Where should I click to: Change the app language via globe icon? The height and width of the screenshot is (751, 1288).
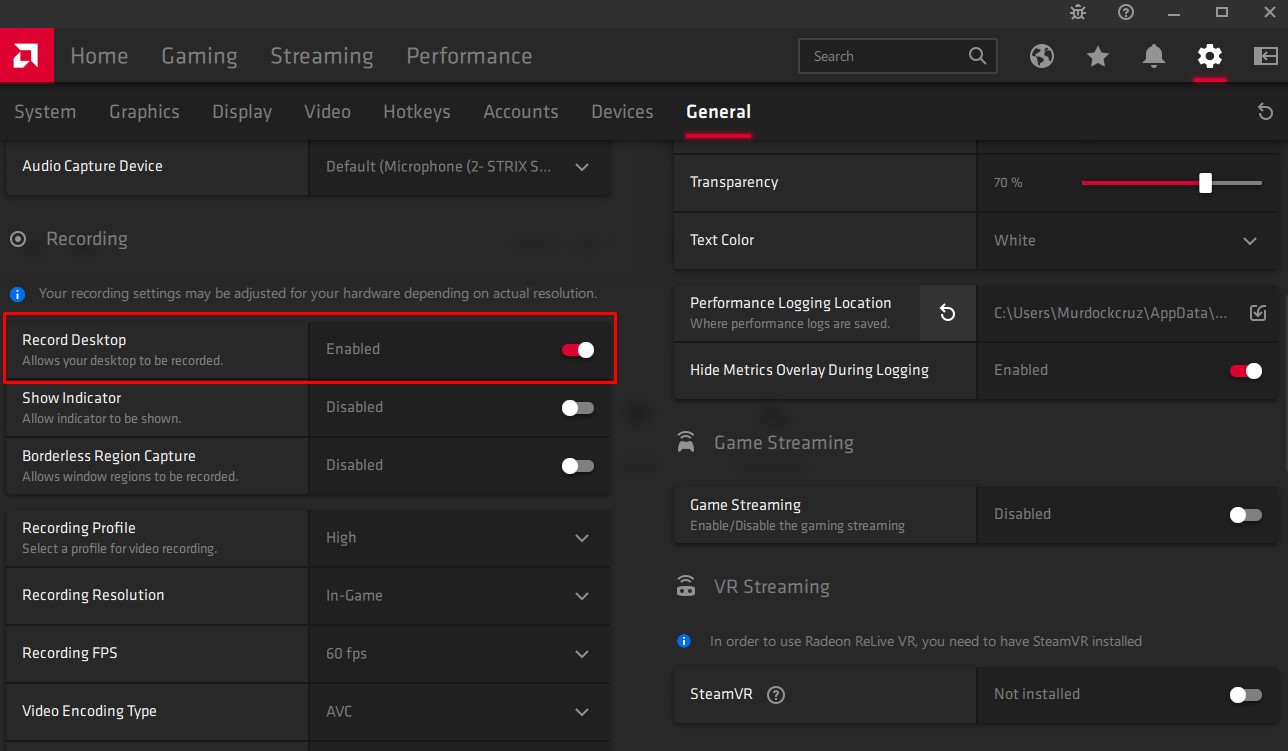1041,57
